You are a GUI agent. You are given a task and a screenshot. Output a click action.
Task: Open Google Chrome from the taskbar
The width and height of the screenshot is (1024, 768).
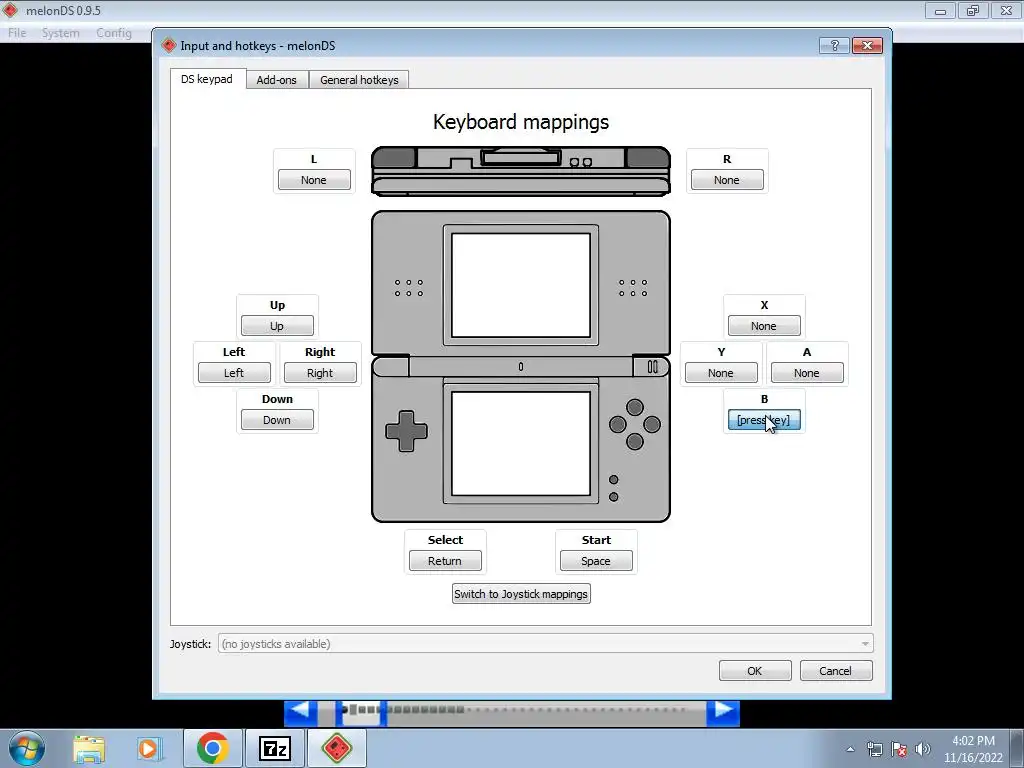(x=212, y=748)
